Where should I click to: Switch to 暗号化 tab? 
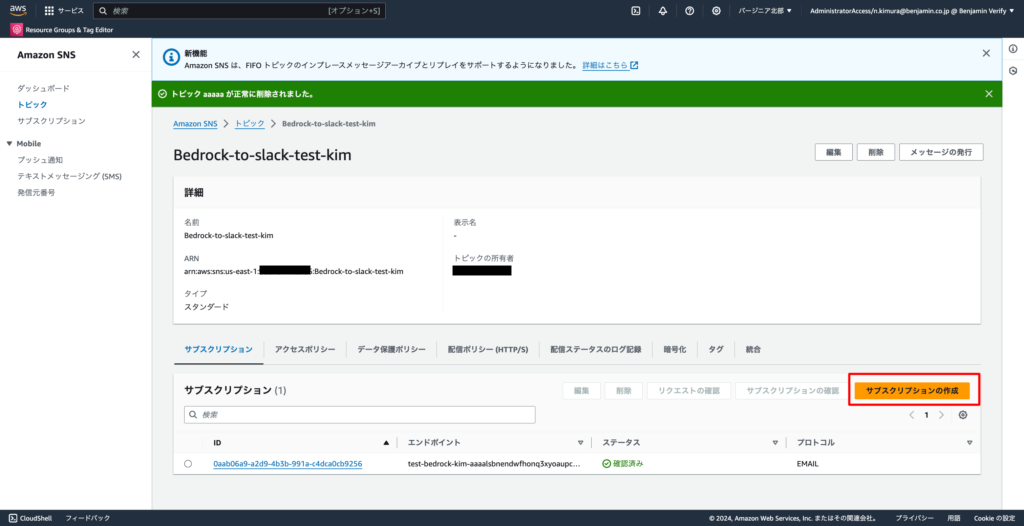(675, 350)
